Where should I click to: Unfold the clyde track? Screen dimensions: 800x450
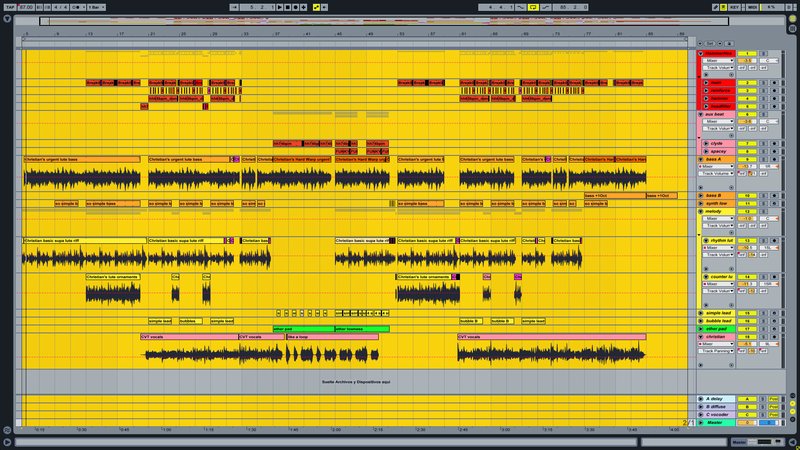tap(706, 143)
